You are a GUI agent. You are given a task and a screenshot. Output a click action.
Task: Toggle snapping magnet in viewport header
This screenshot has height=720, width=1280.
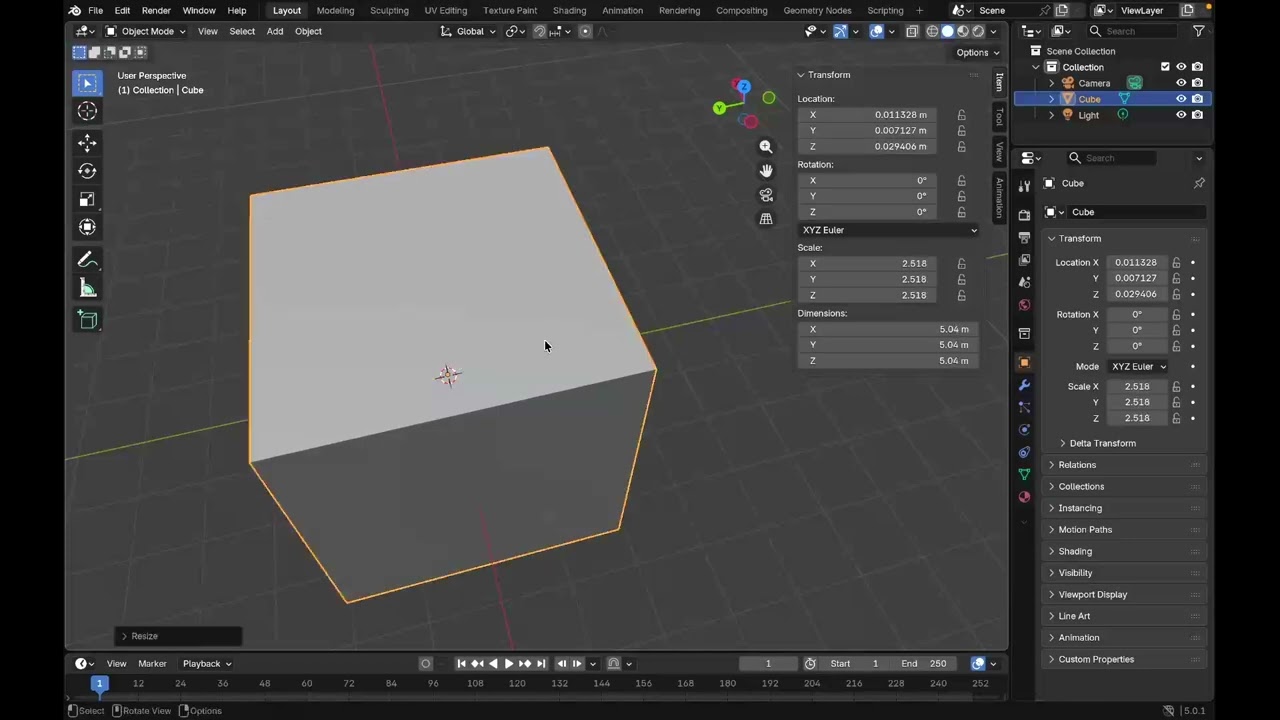(x=540, y=31)
